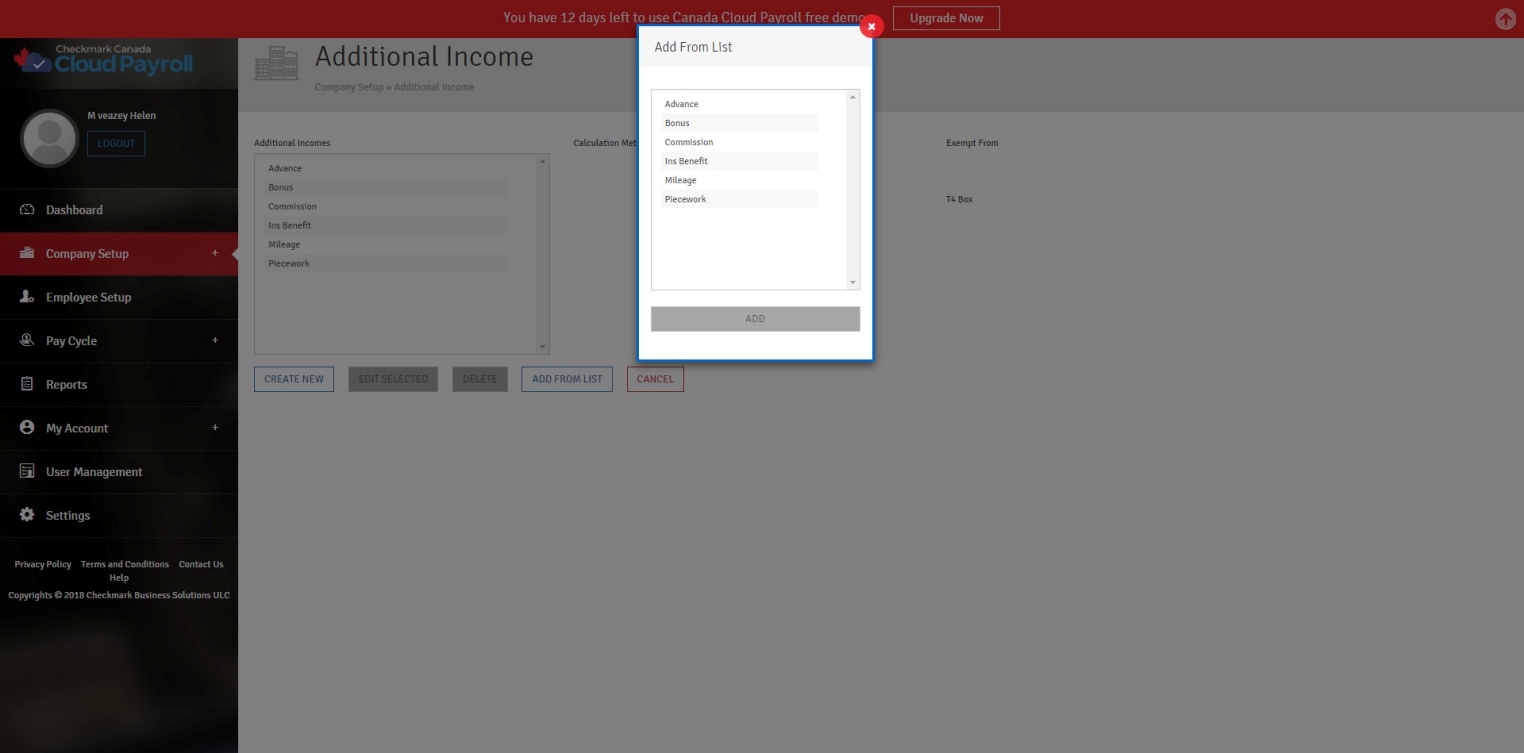Select Mileage in the dialog list
The width and height of the screenshot is (1524, 753).
click(x=681, y=180)
